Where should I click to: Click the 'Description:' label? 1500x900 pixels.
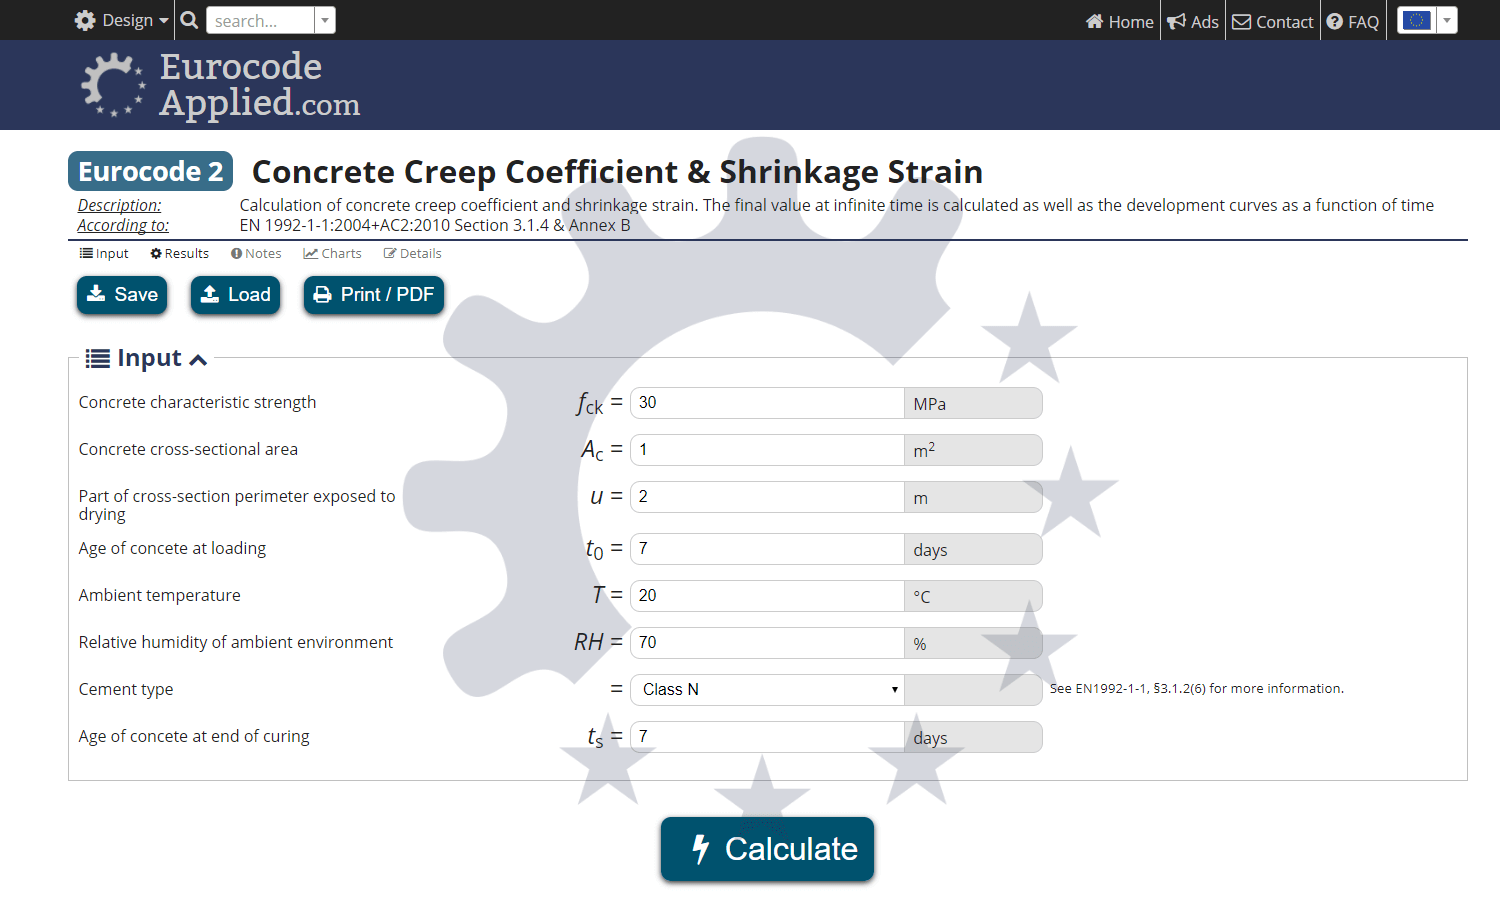click(x=119, y=205)
